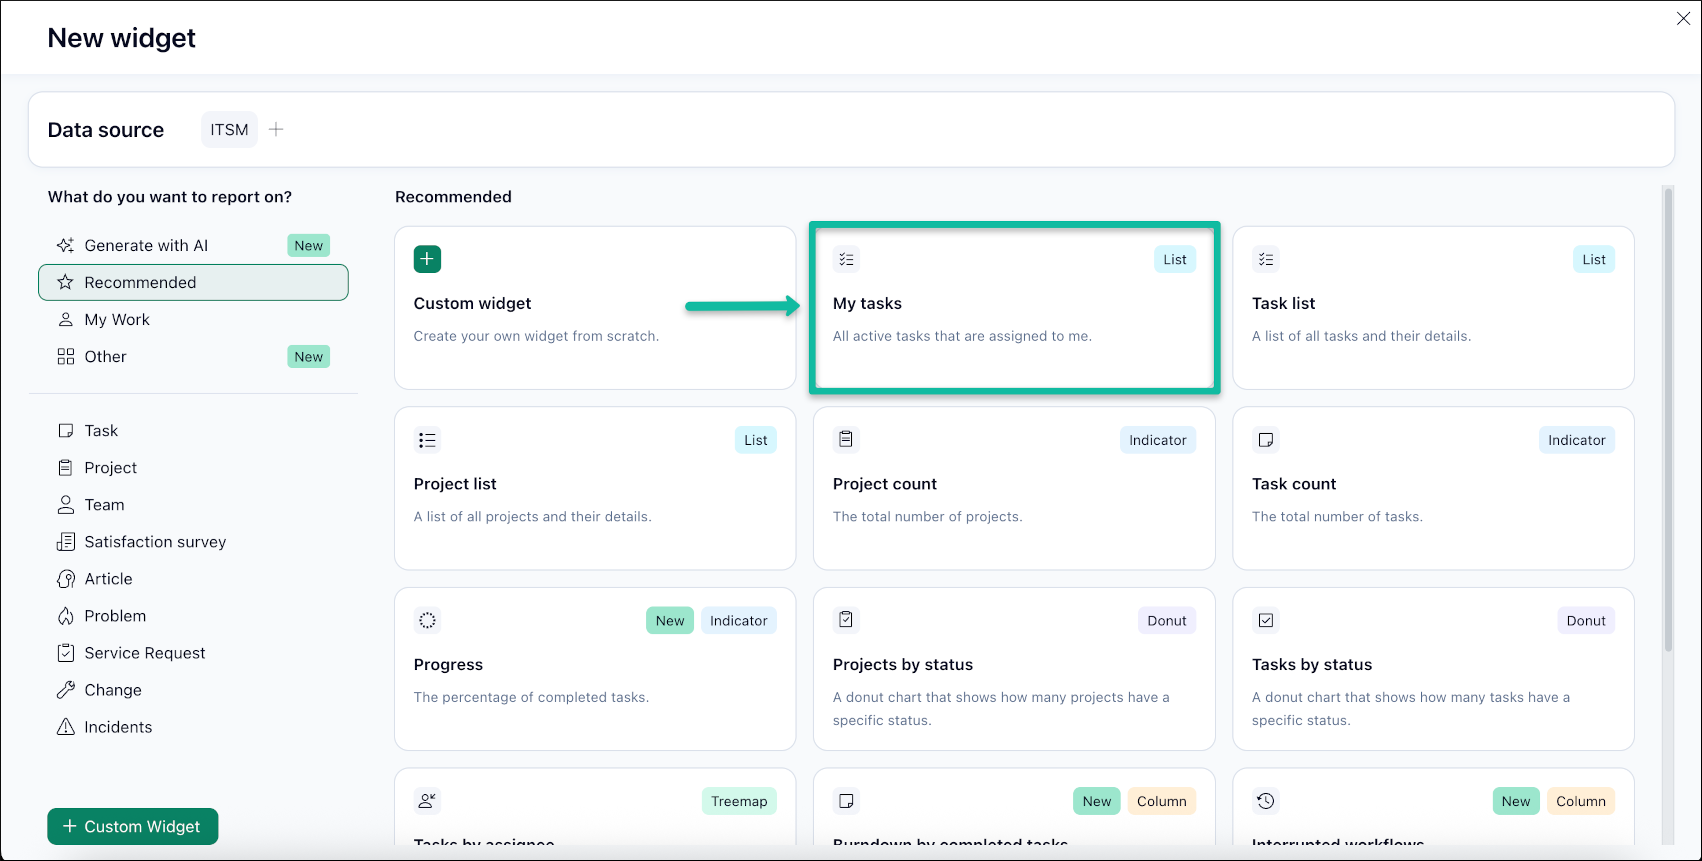Screen dimensions: 1702x861
Task: Close the New widget dialog
Action: [1683, 19]
